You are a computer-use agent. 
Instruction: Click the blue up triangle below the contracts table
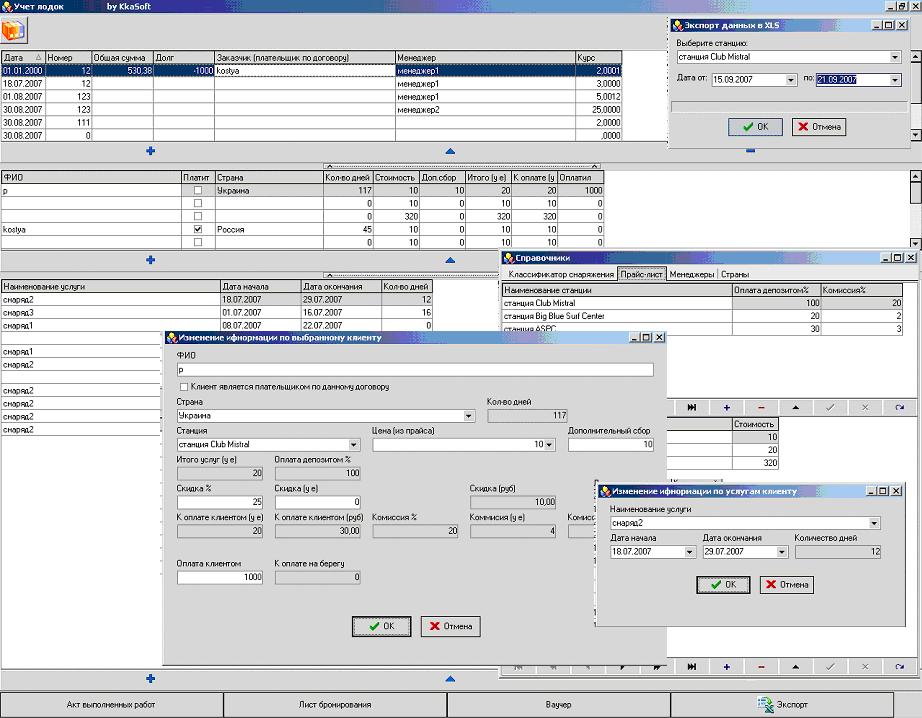[450, 151]
